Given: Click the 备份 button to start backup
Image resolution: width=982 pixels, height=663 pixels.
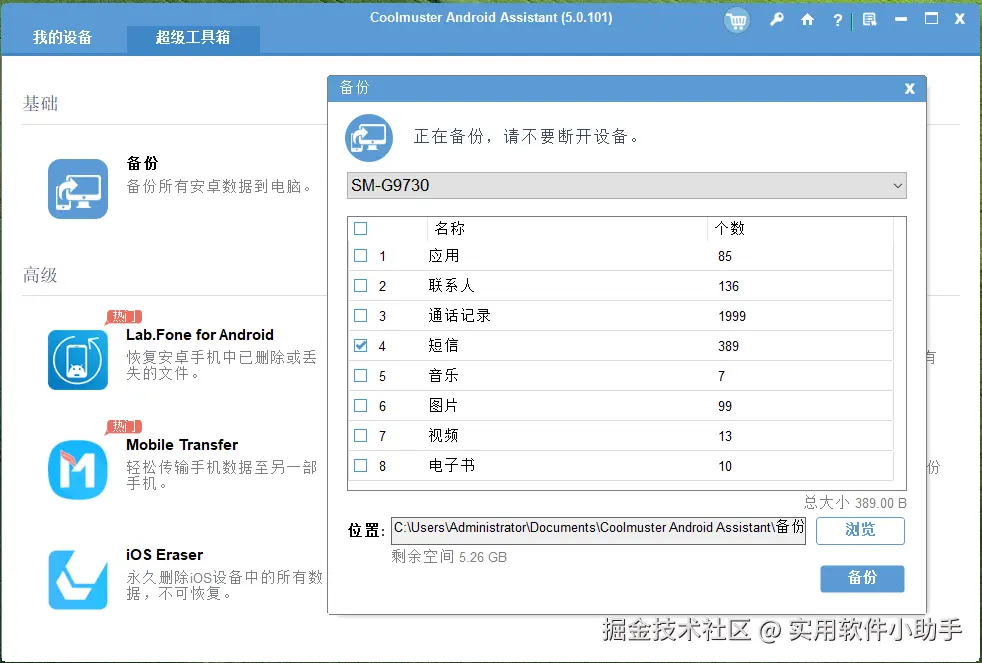Looking at the screenshot, I should click(x=861, y=578).
